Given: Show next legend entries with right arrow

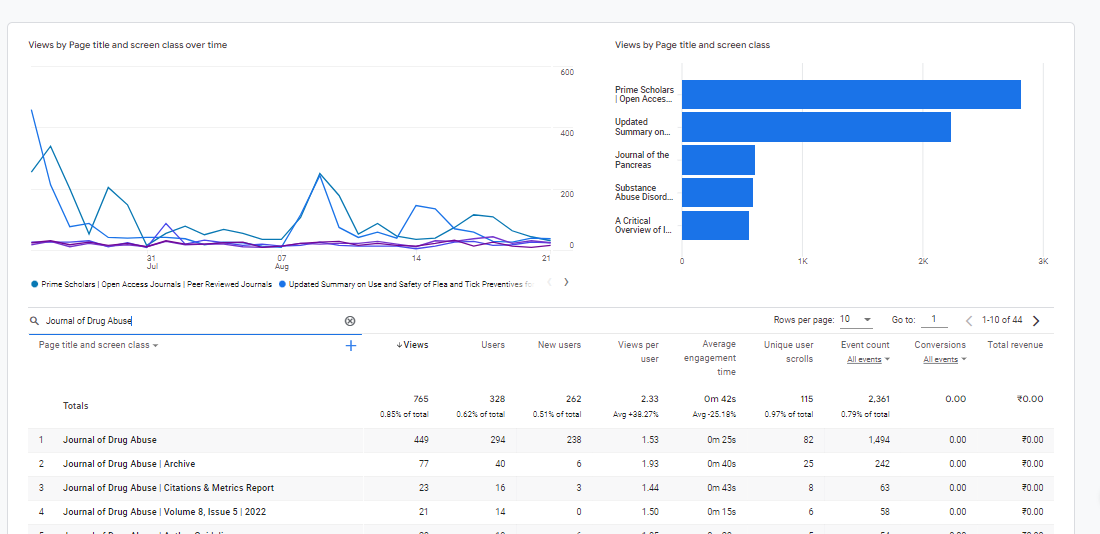Looking at the screenshot, I should [566, 282].
